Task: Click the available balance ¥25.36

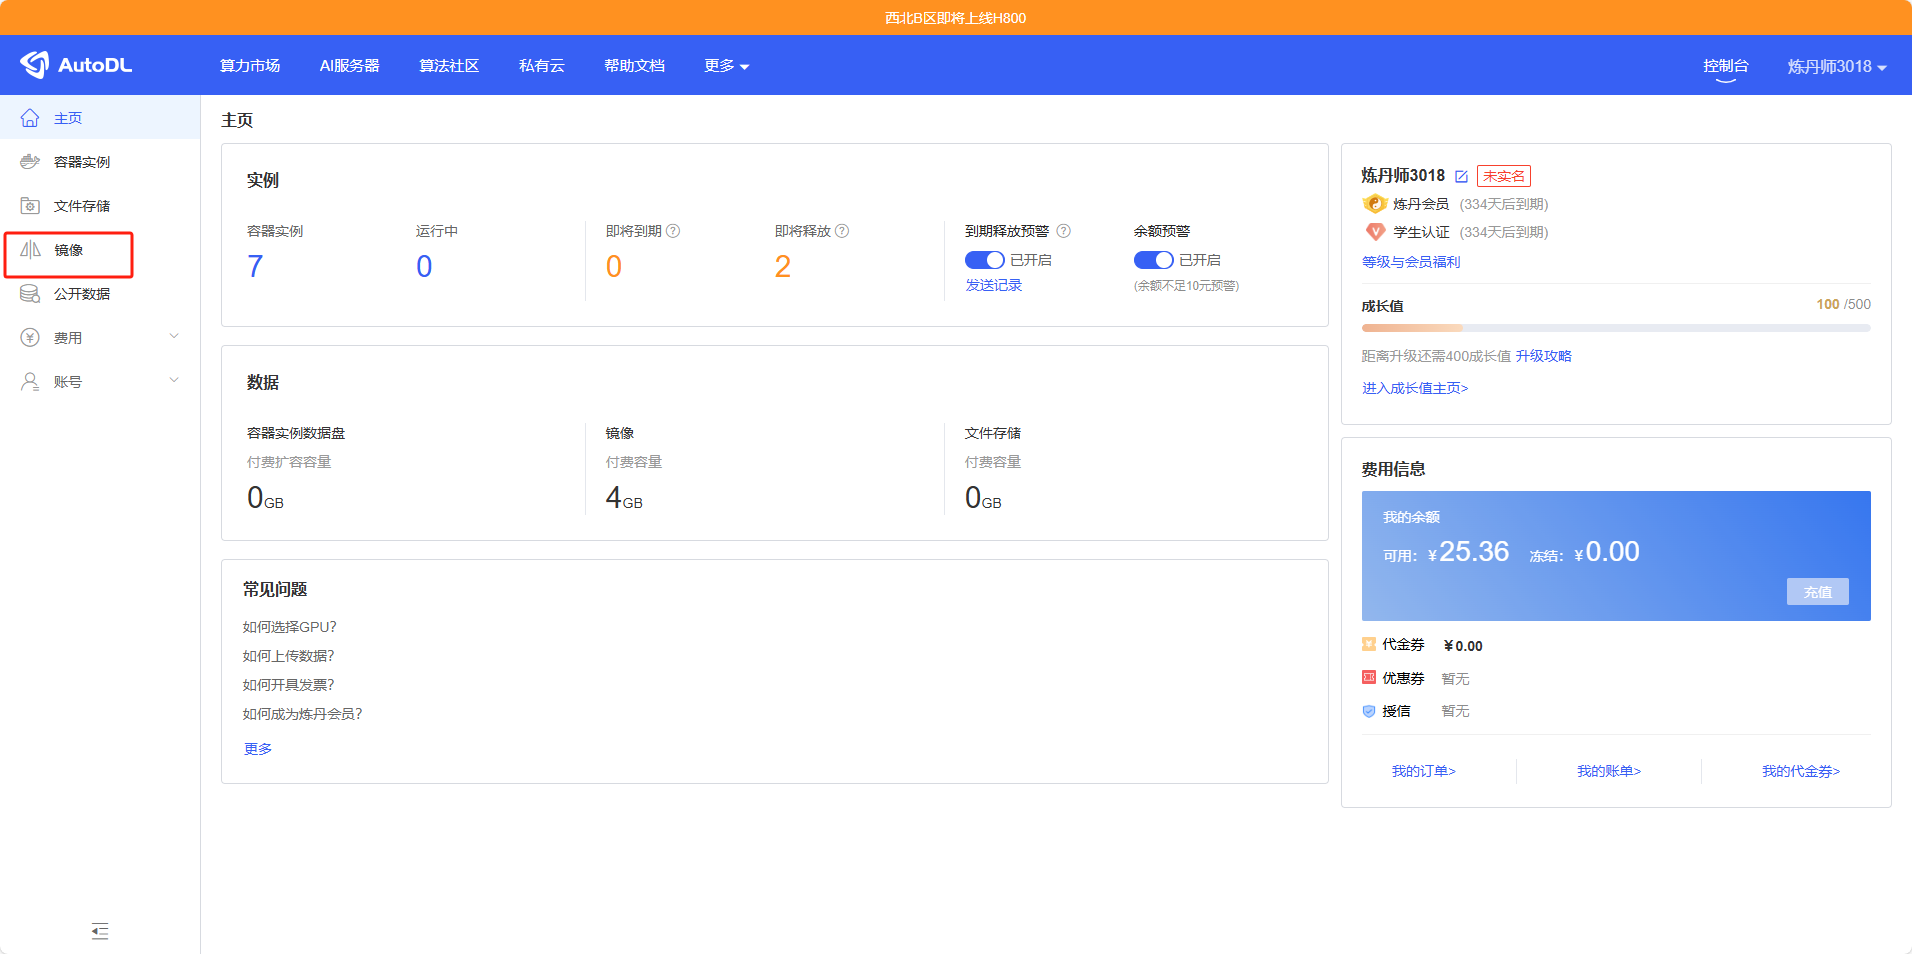Action: pyautogui.click(x=1468, y=552)
